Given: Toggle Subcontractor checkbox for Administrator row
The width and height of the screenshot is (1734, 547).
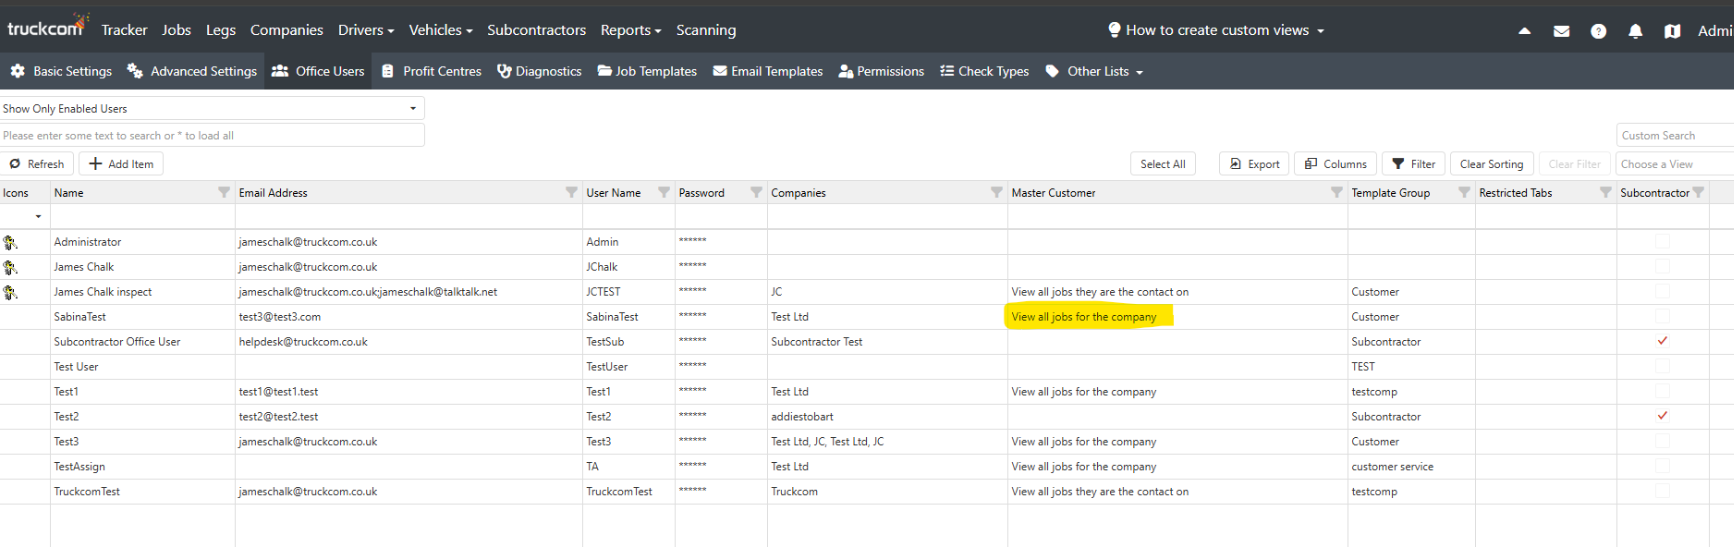Looking at the screenshot, I should (1662, 242).
